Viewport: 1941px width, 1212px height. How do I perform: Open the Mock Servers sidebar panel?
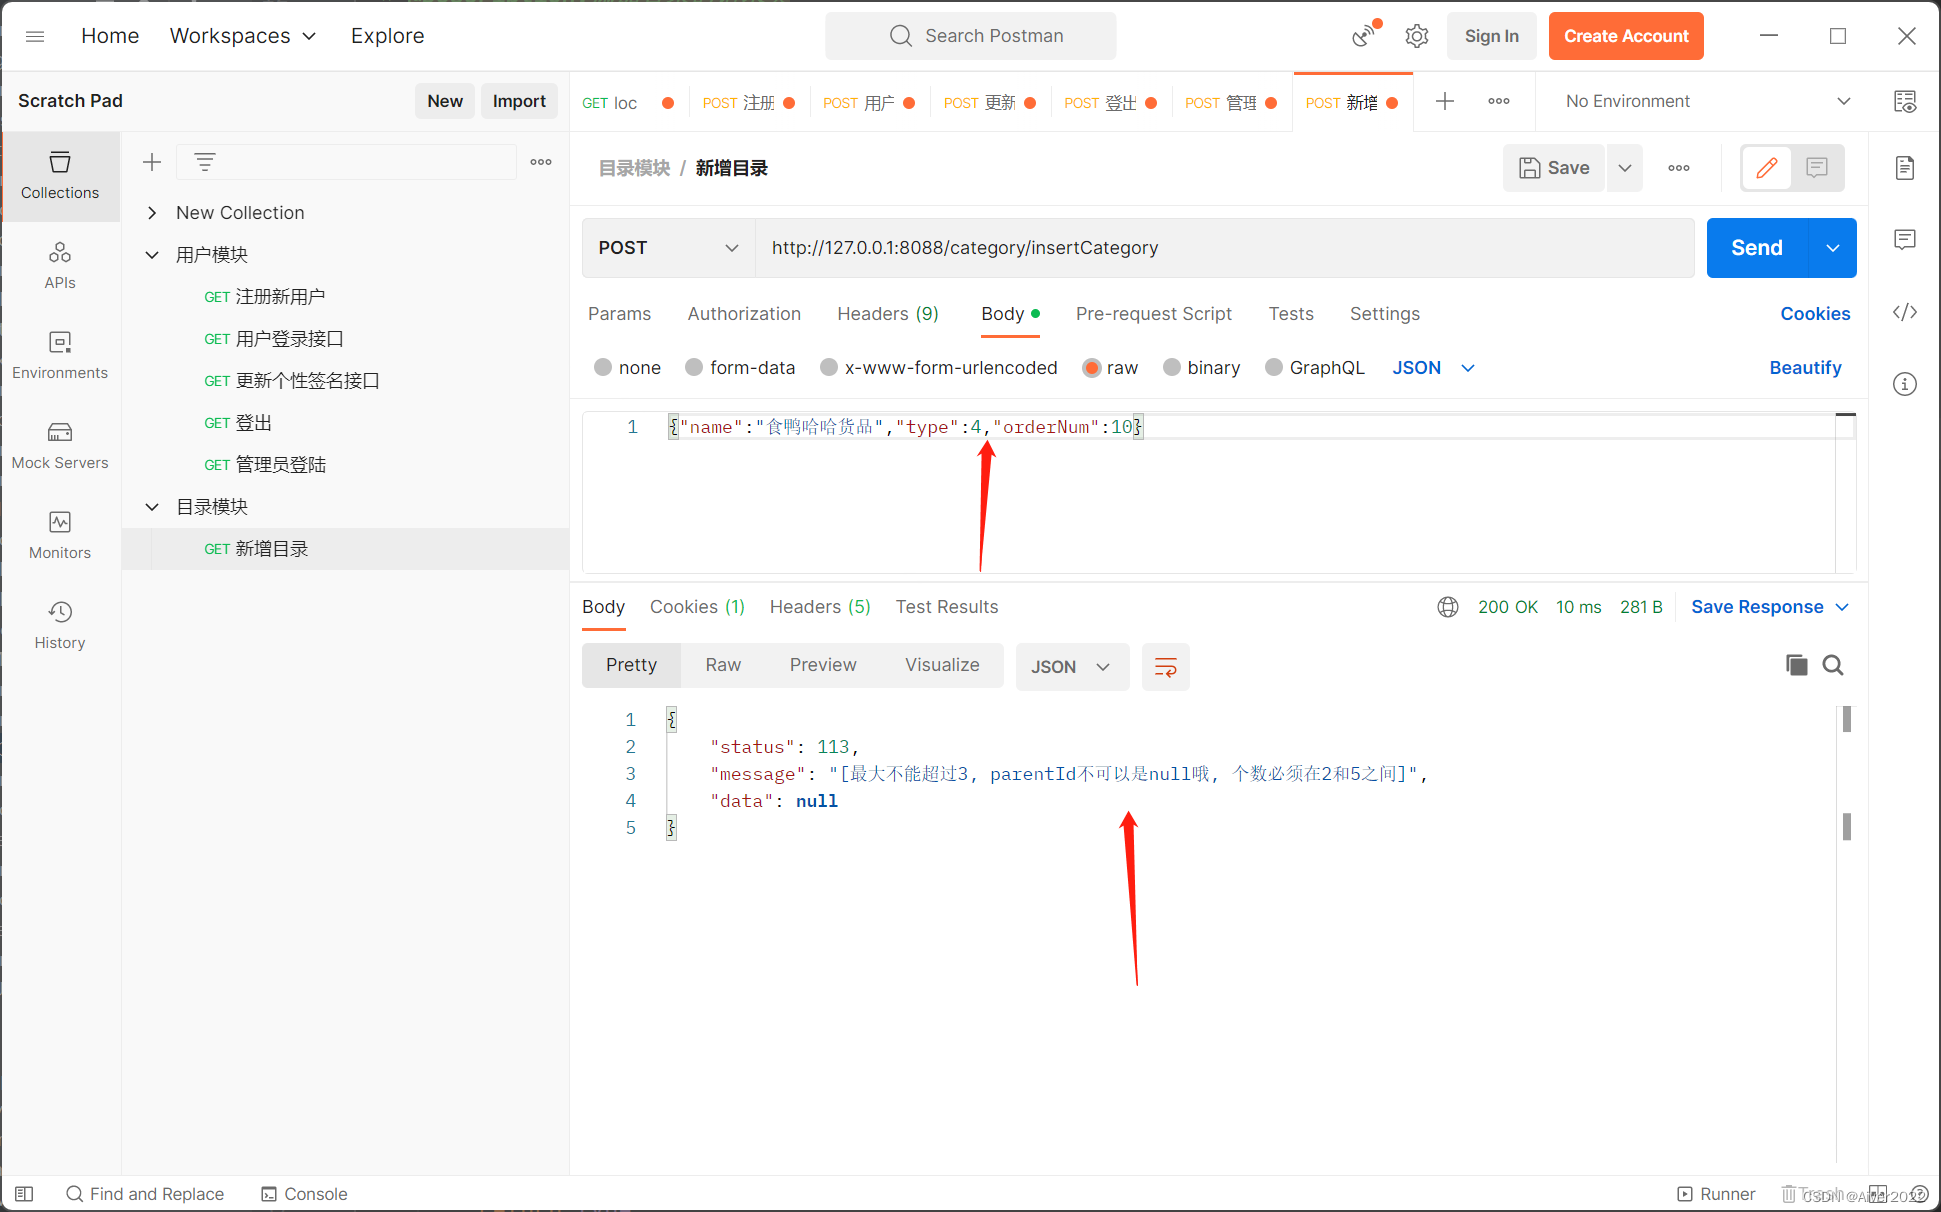[60, 445]
